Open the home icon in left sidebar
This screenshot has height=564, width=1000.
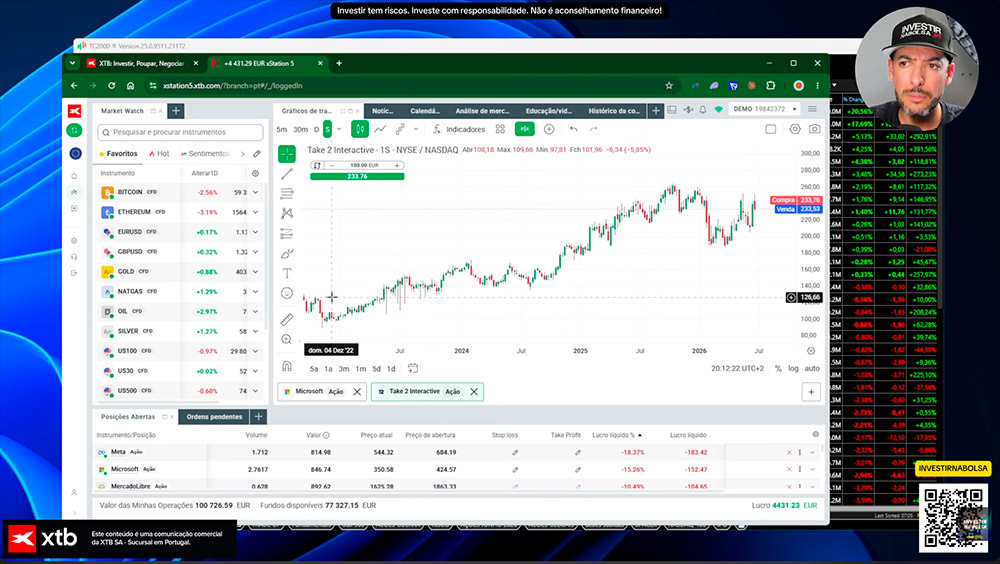75,175
